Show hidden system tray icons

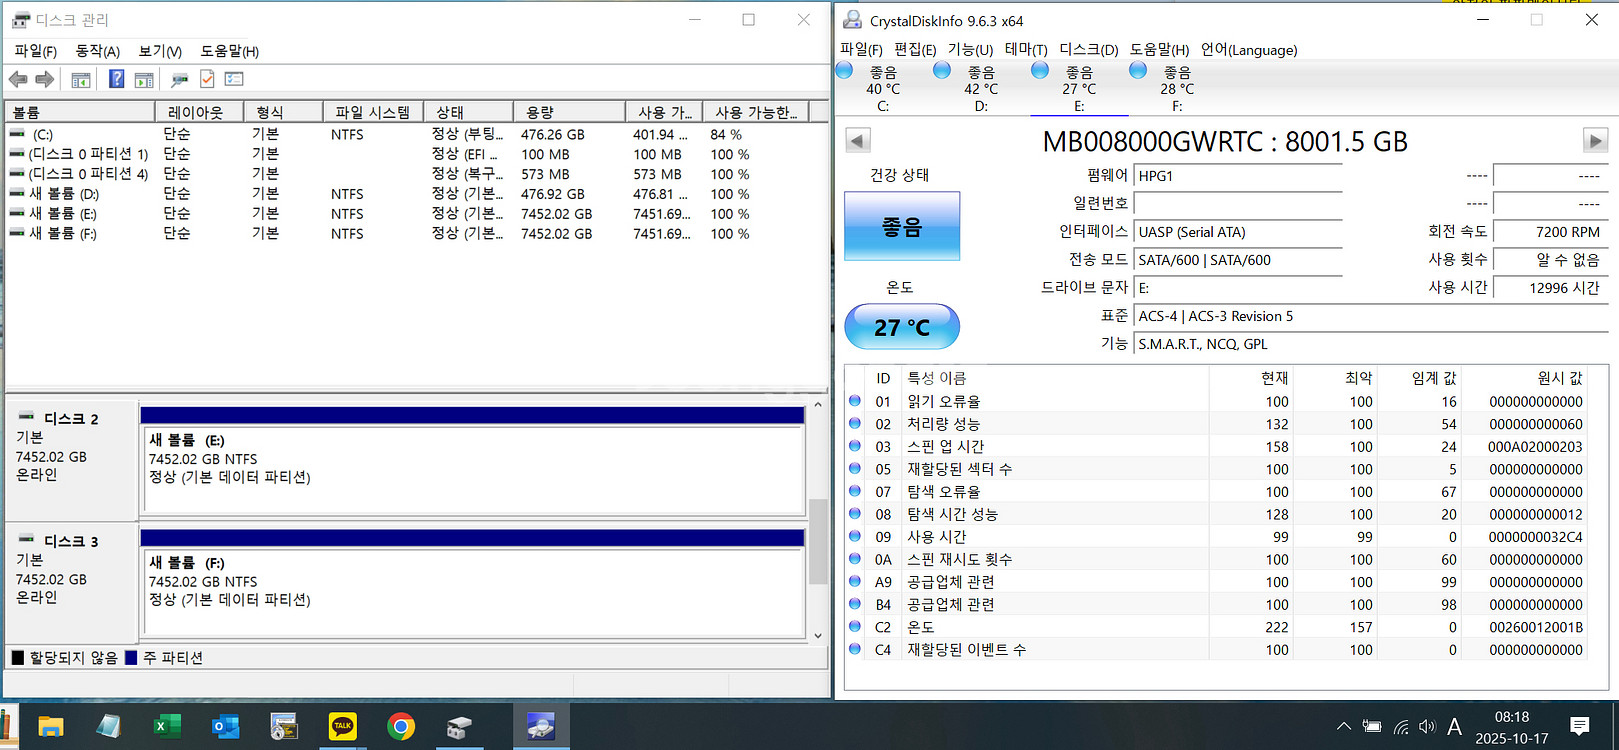point(1343,727)
